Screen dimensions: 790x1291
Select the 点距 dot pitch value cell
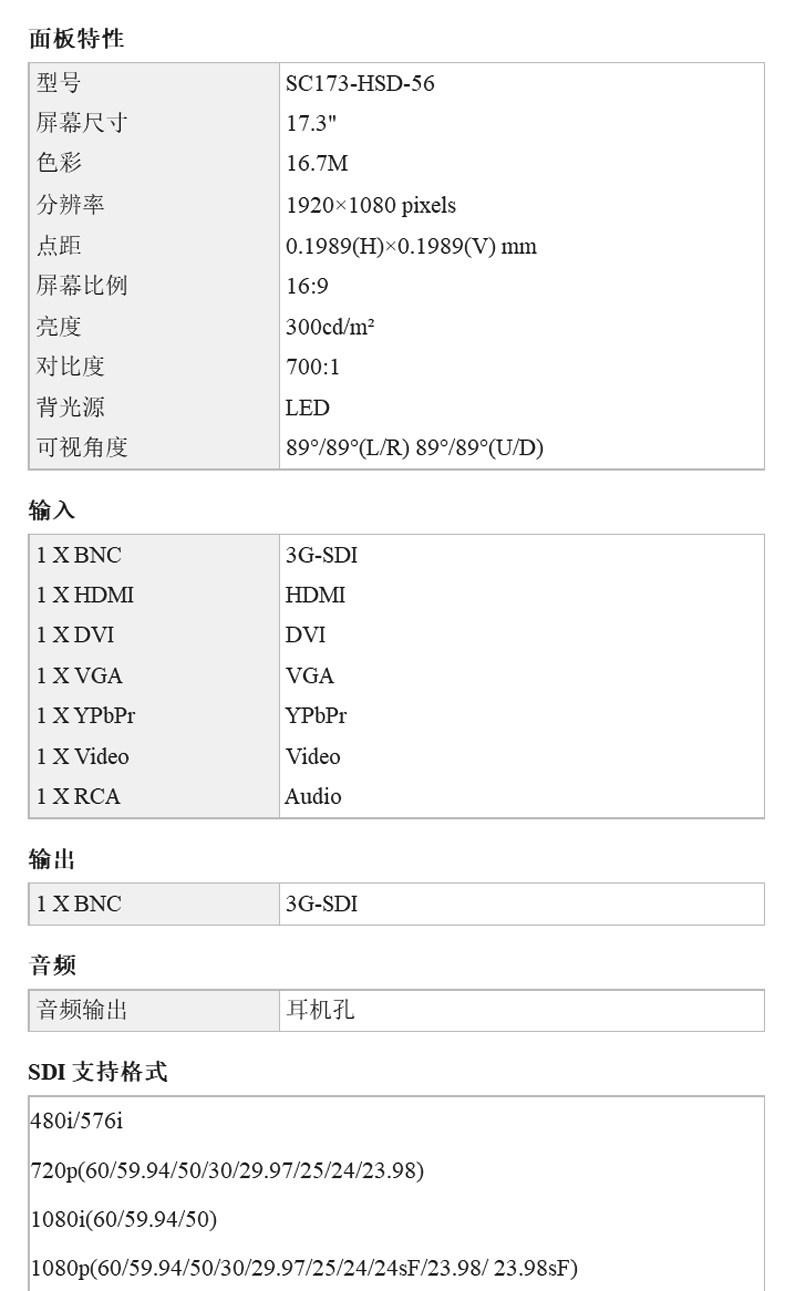point(411,246)
